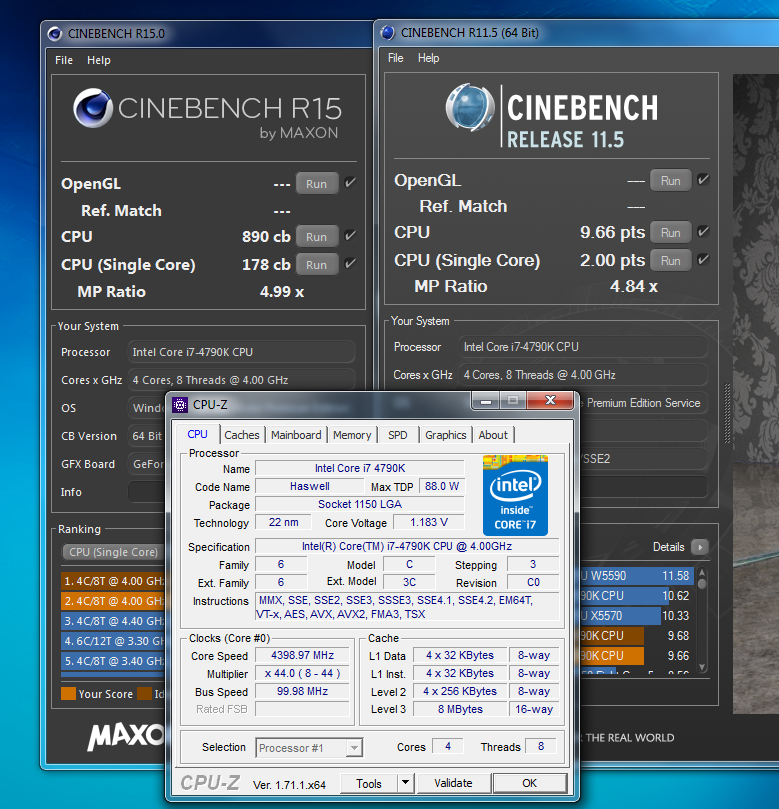Close the CPU-Z window
This screenshot has height=809, width=779.
tap(550, 400)
